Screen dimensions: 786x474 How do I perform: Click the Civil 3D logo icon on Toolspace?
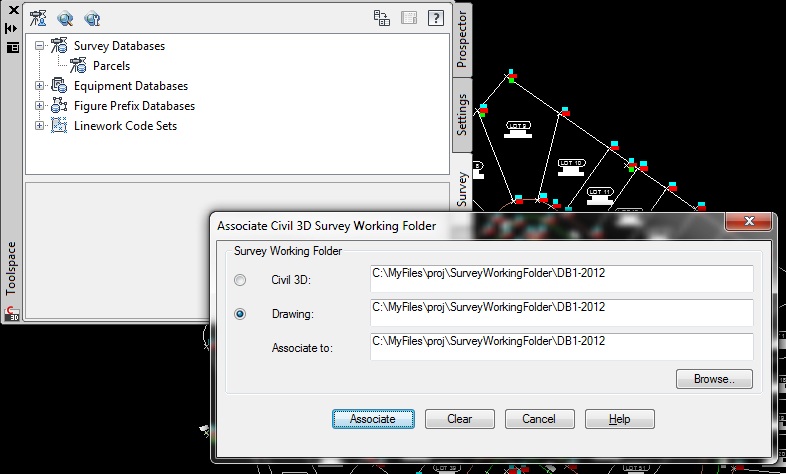pyautogui.click(x=12, y=314)
